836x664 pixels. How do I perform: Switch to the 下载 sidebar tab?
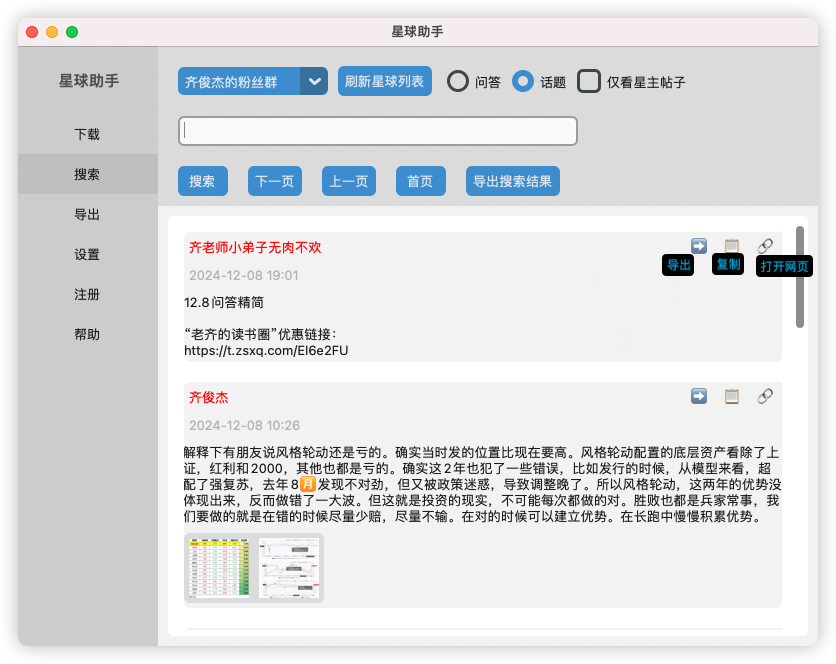(87, 134)
